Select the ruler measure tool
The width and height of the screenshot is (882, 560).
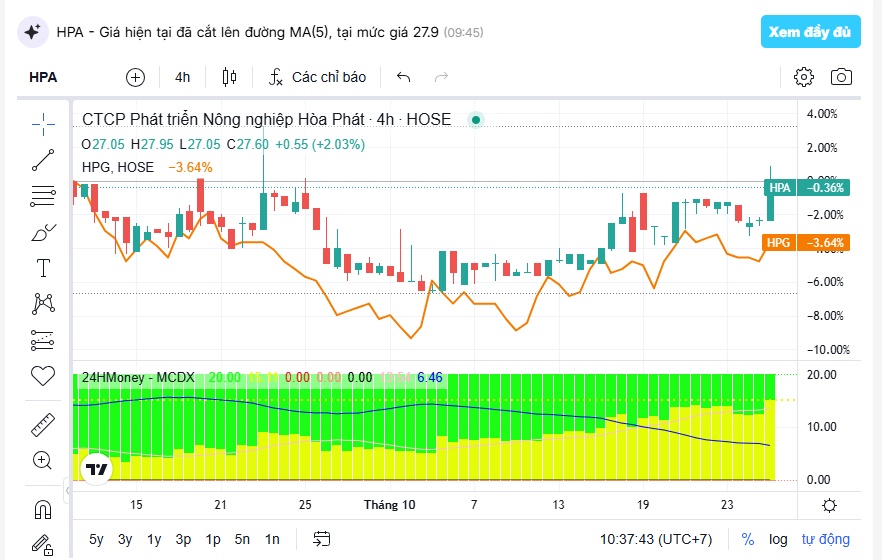click(43, 425)
